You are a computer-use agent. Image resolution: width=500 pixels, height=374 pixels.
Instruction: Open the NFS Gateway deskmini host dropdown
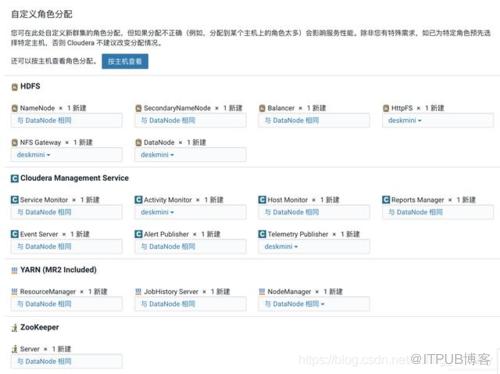(x=33, y=155)
